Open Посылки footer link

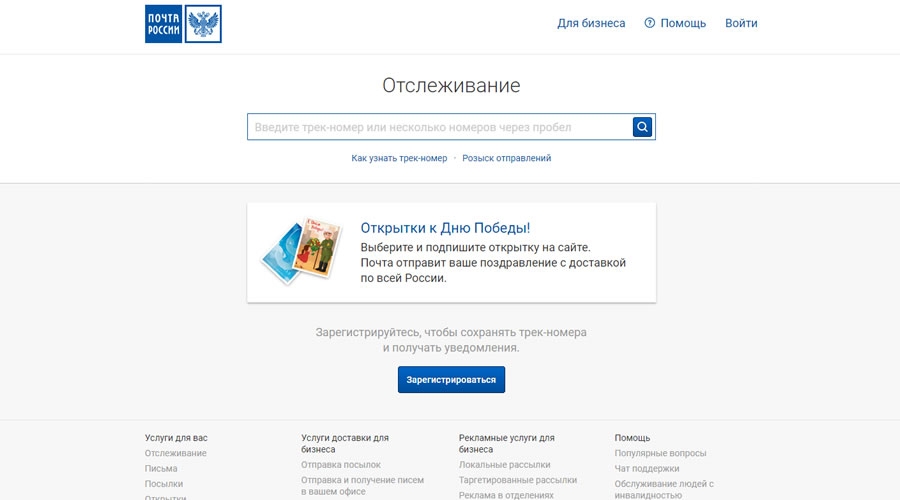tap(164, 484)
